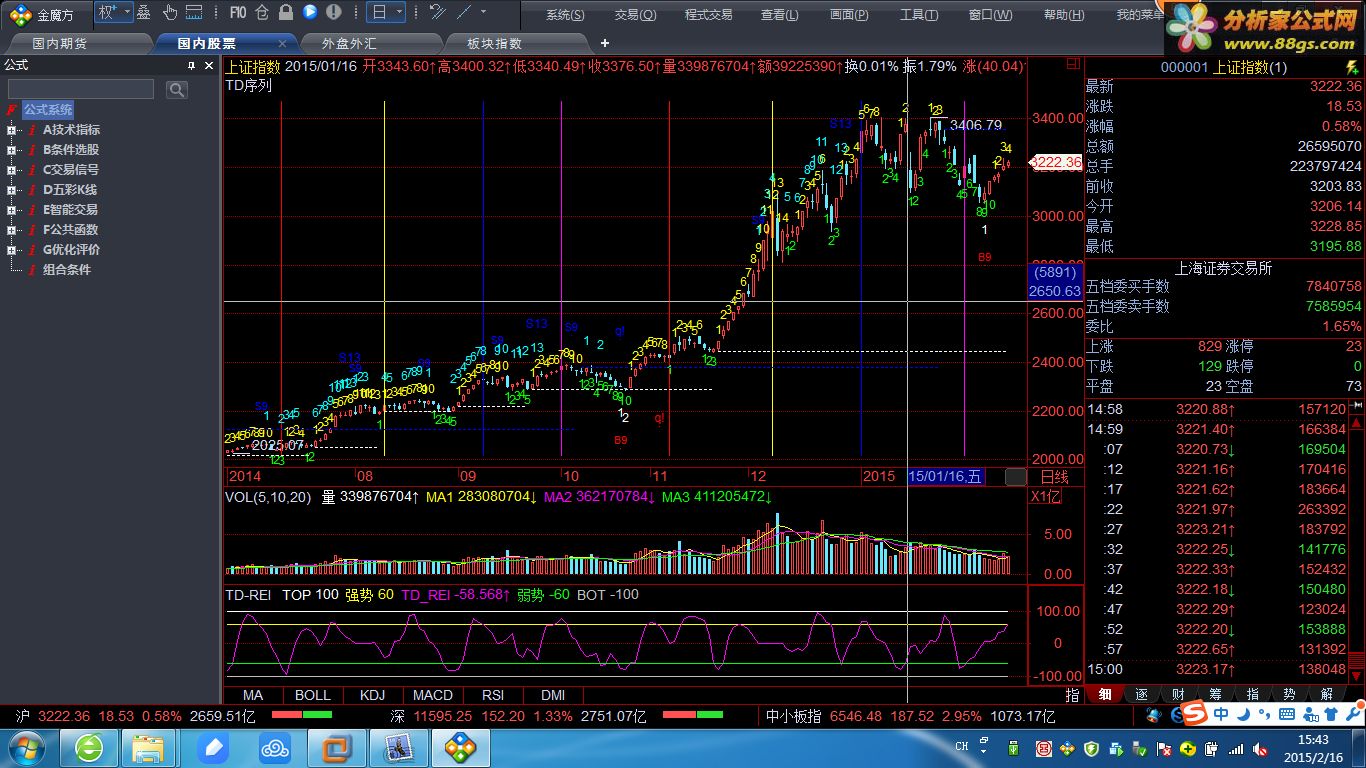1366x768 pixels.
Task: Switch to the 财 finance tab
Action: (x=1178, y=695)
